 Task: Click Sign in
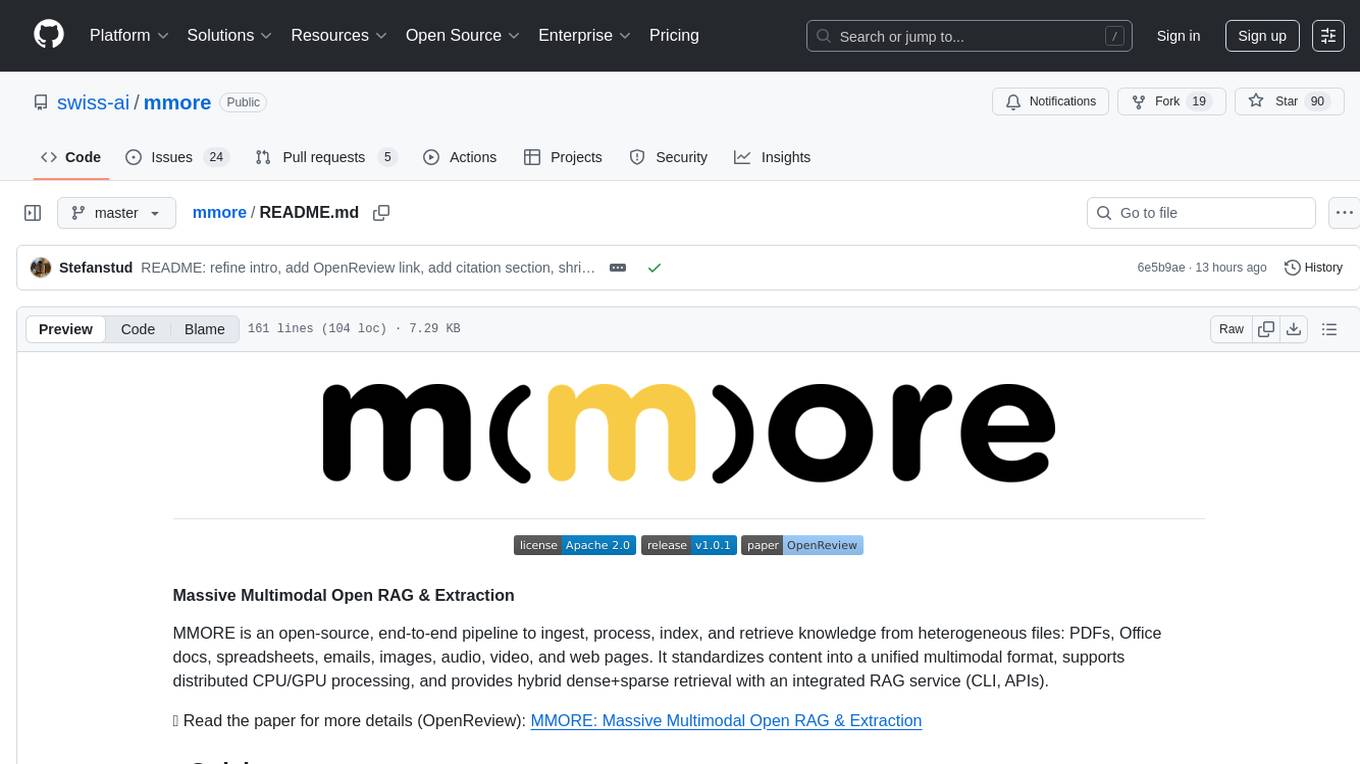[1178, 36]
